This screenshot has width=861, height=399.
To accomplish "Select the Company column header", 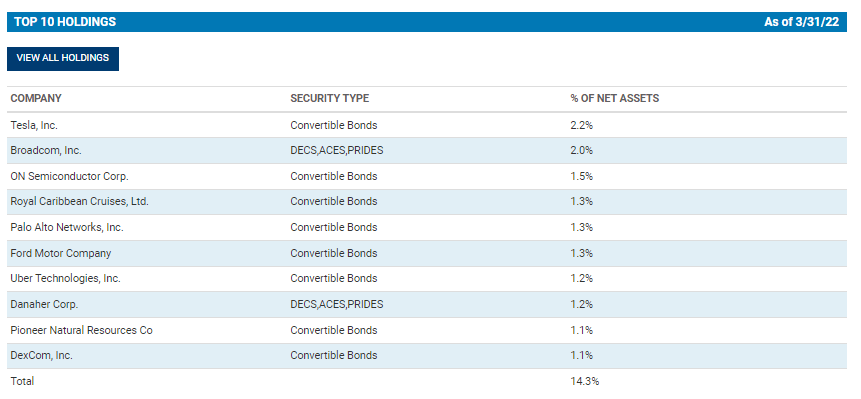I will tap(36, 98).
